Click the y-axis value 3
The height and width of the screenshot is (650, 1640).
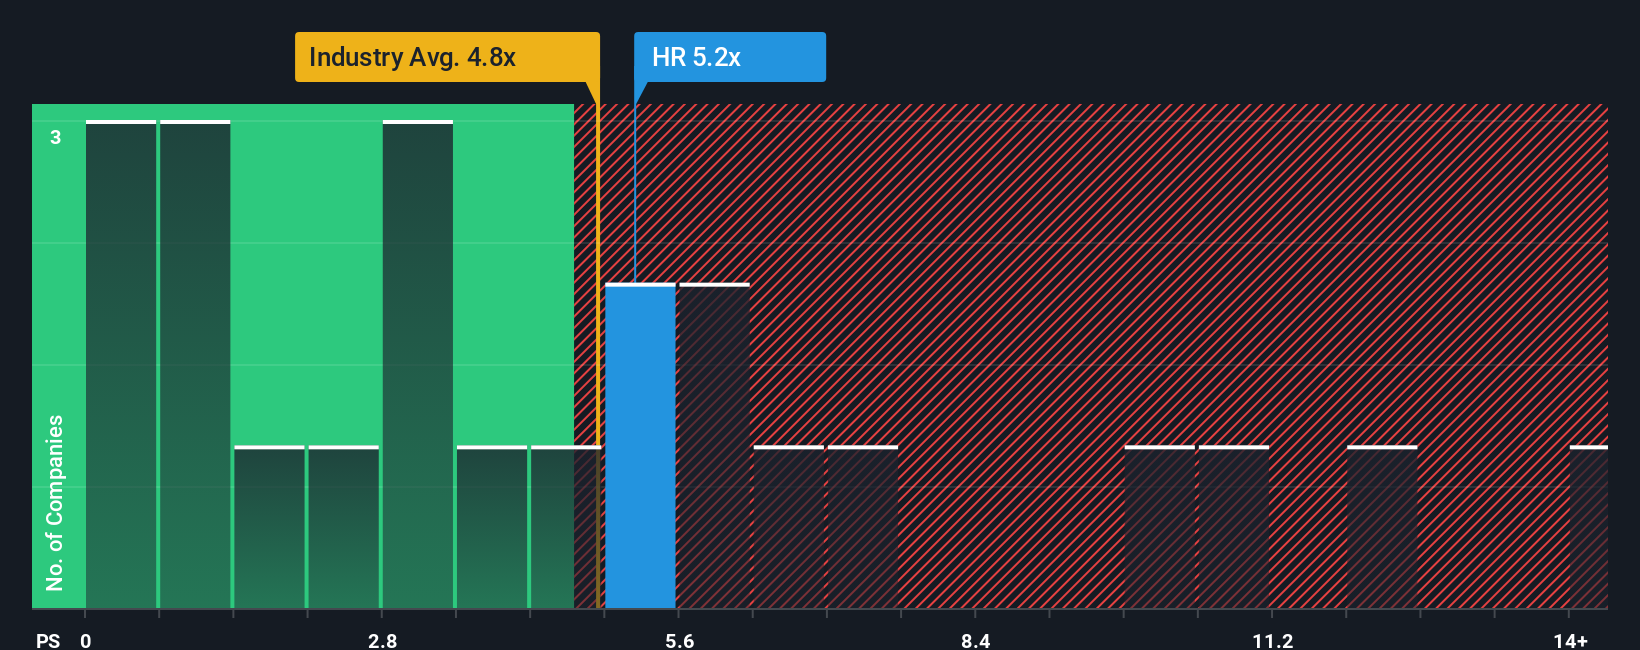(56, 137)
